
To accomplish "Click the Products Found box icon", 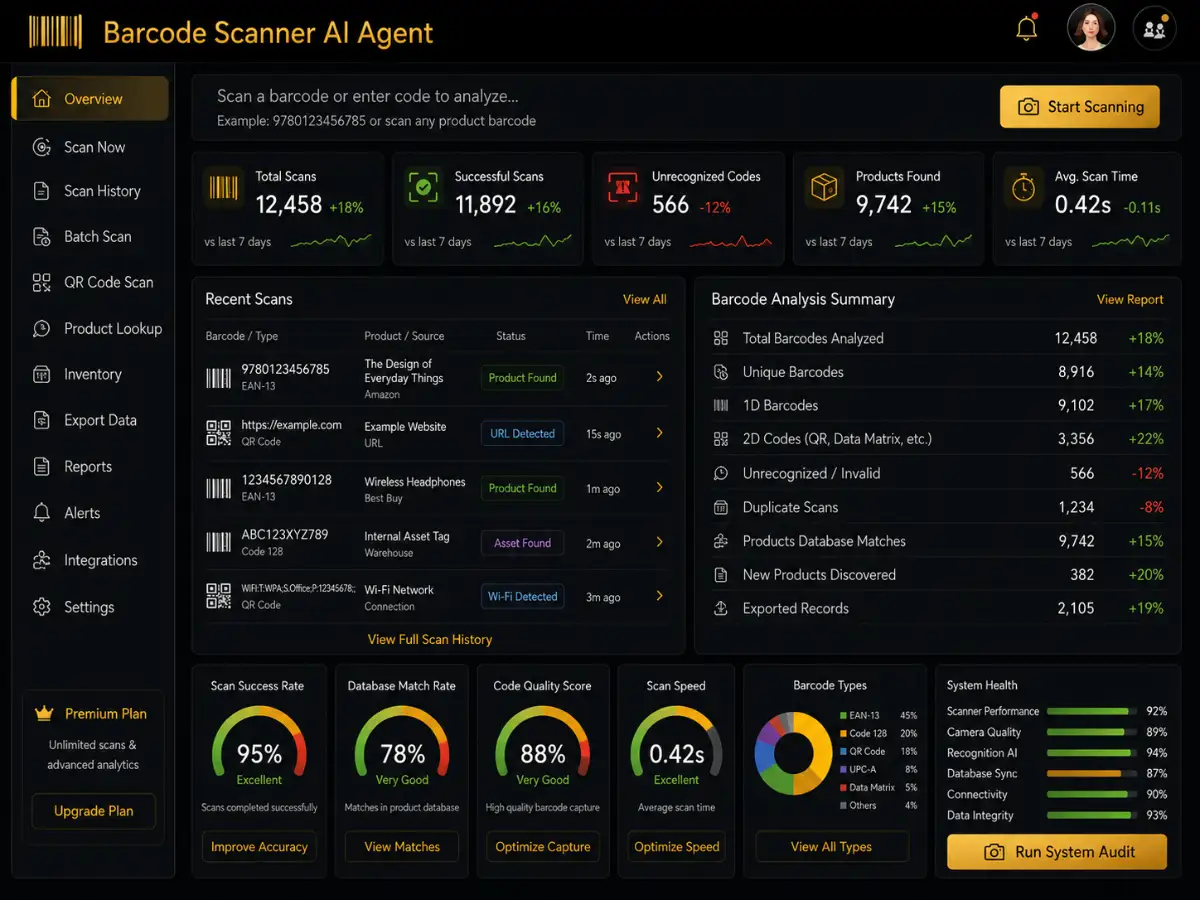I will (x=824, y=187).
